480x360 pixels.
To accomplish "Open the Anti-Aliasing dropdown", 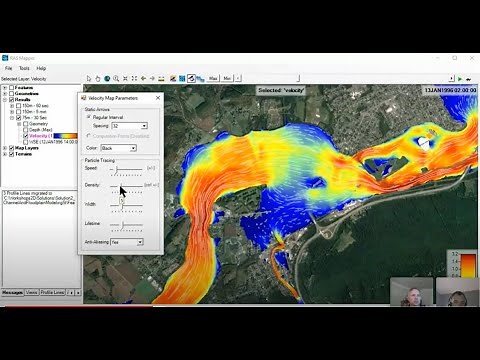I will coord(127,242).
